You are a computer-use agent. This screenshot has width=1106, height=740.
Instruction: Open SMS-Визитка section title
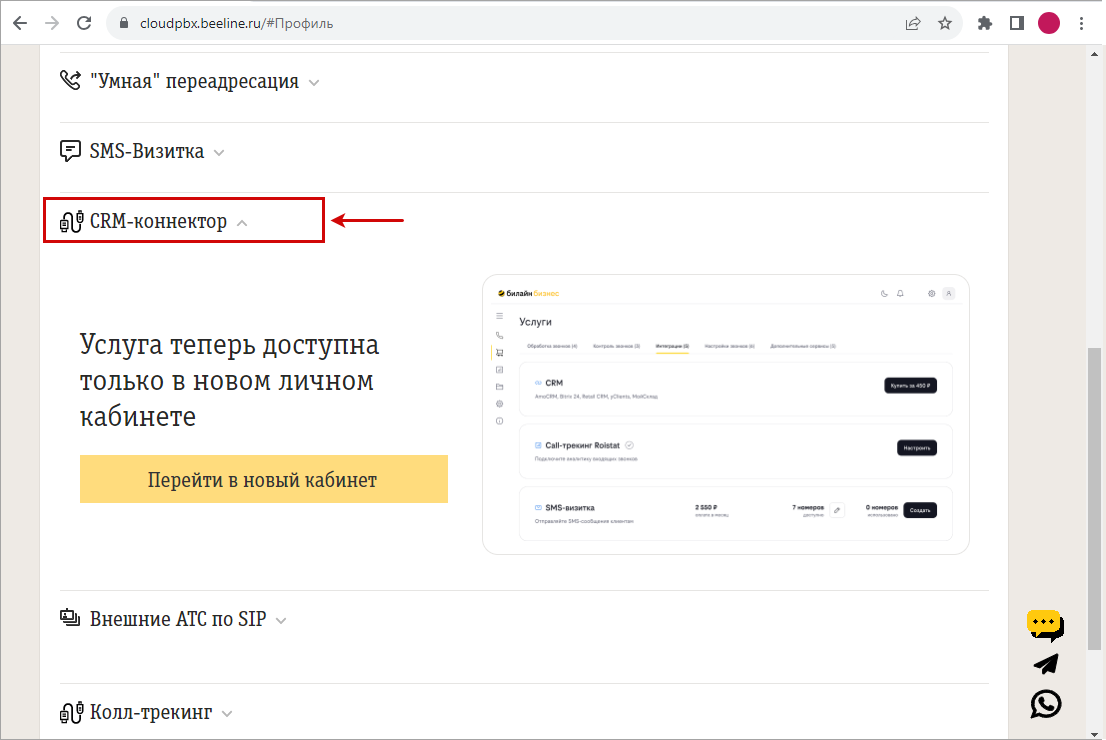(147, 151)
